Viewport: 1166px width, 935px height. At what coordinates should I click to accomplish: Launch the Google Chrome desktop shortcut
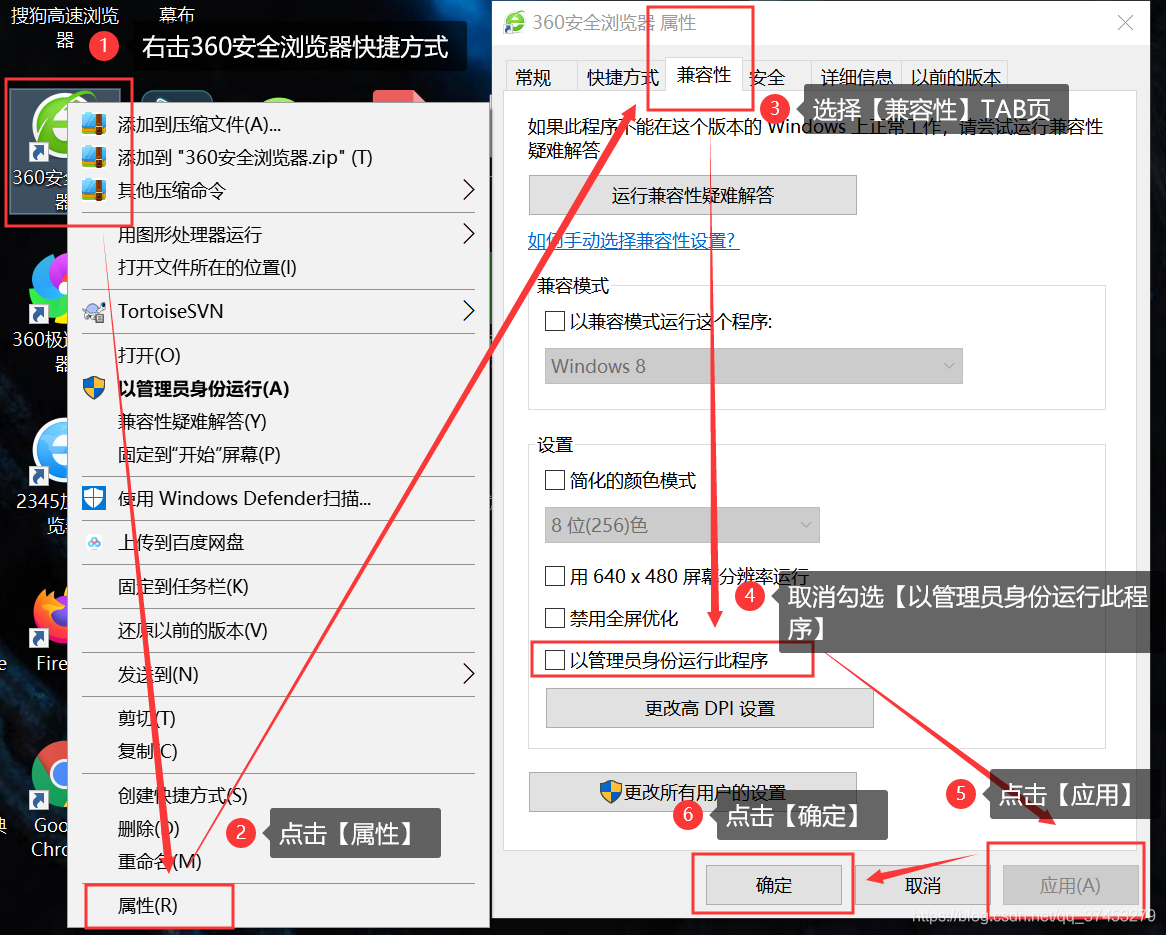[49, 800]
